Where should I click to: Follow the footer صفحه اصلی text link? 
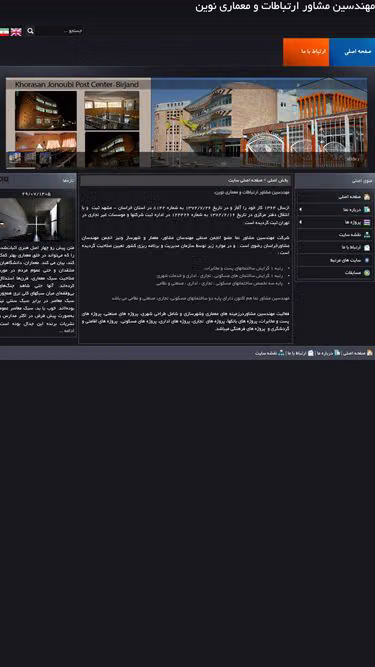click(354, 353)
